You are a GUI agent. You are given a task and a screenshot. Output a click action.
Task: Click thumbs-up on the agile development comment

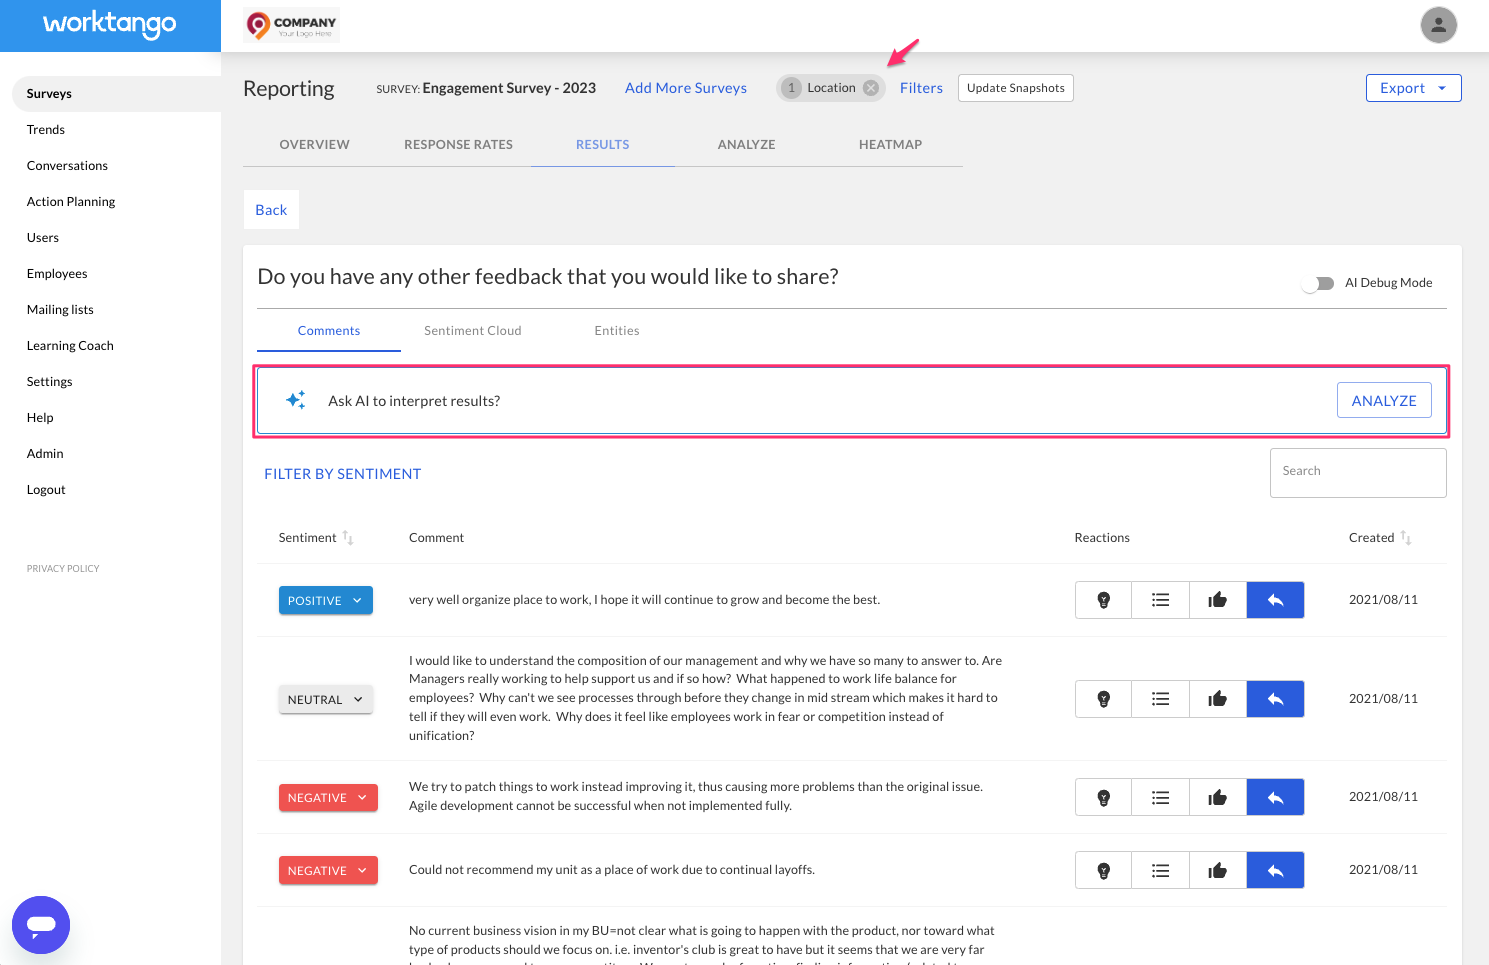1217,798
